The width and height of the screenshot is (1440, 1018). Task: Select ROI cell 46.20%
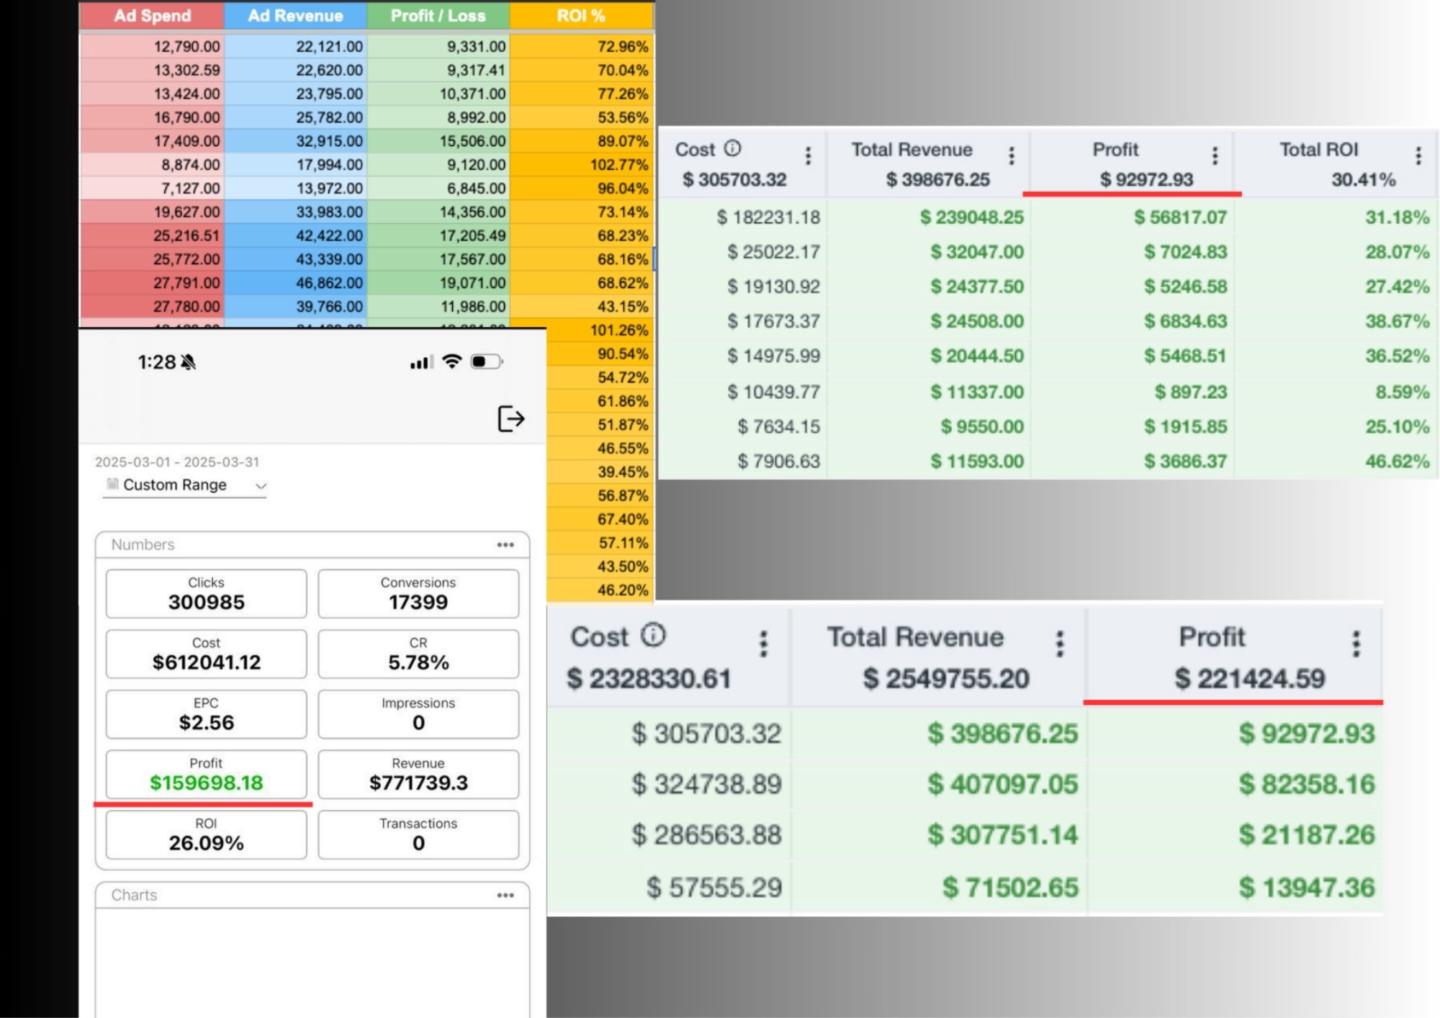coord(600,590)
